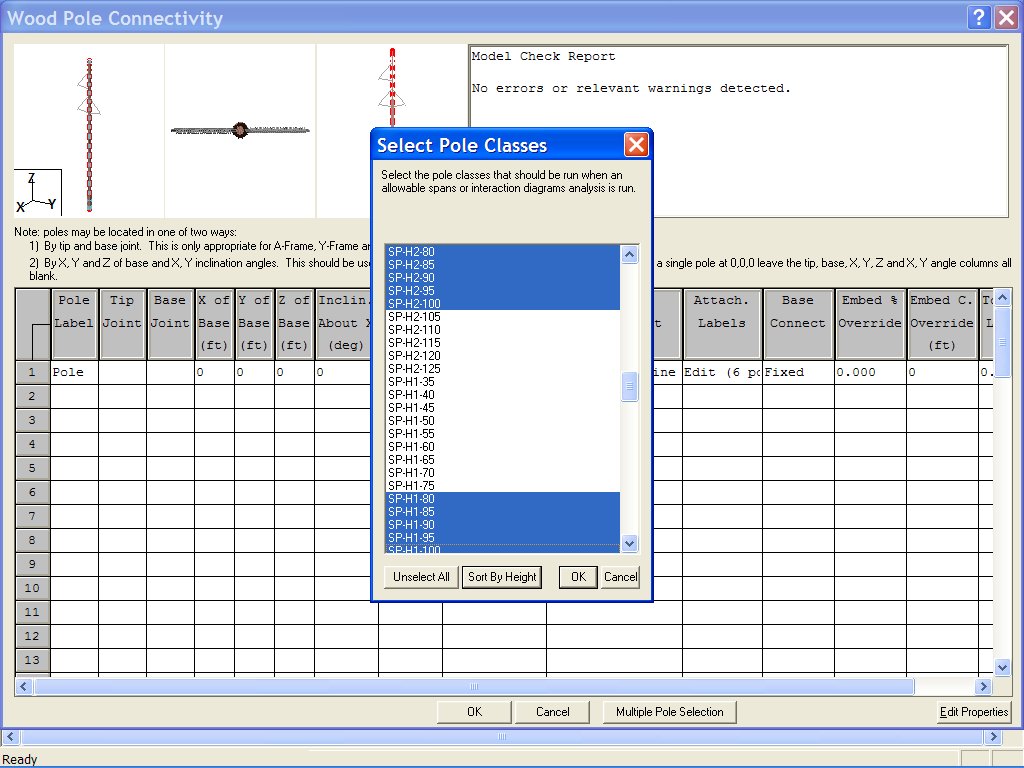Click the Help question mark icon in the title bar
This screenshot has height=768, width=1024.
click(979, 17)
